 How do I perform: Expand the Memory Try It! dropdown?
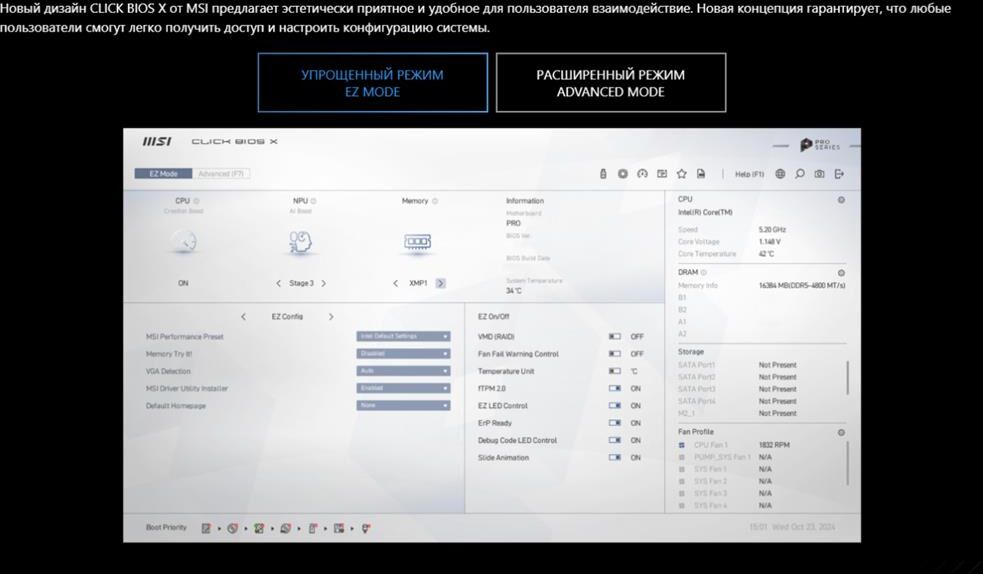tap(403, 354)
